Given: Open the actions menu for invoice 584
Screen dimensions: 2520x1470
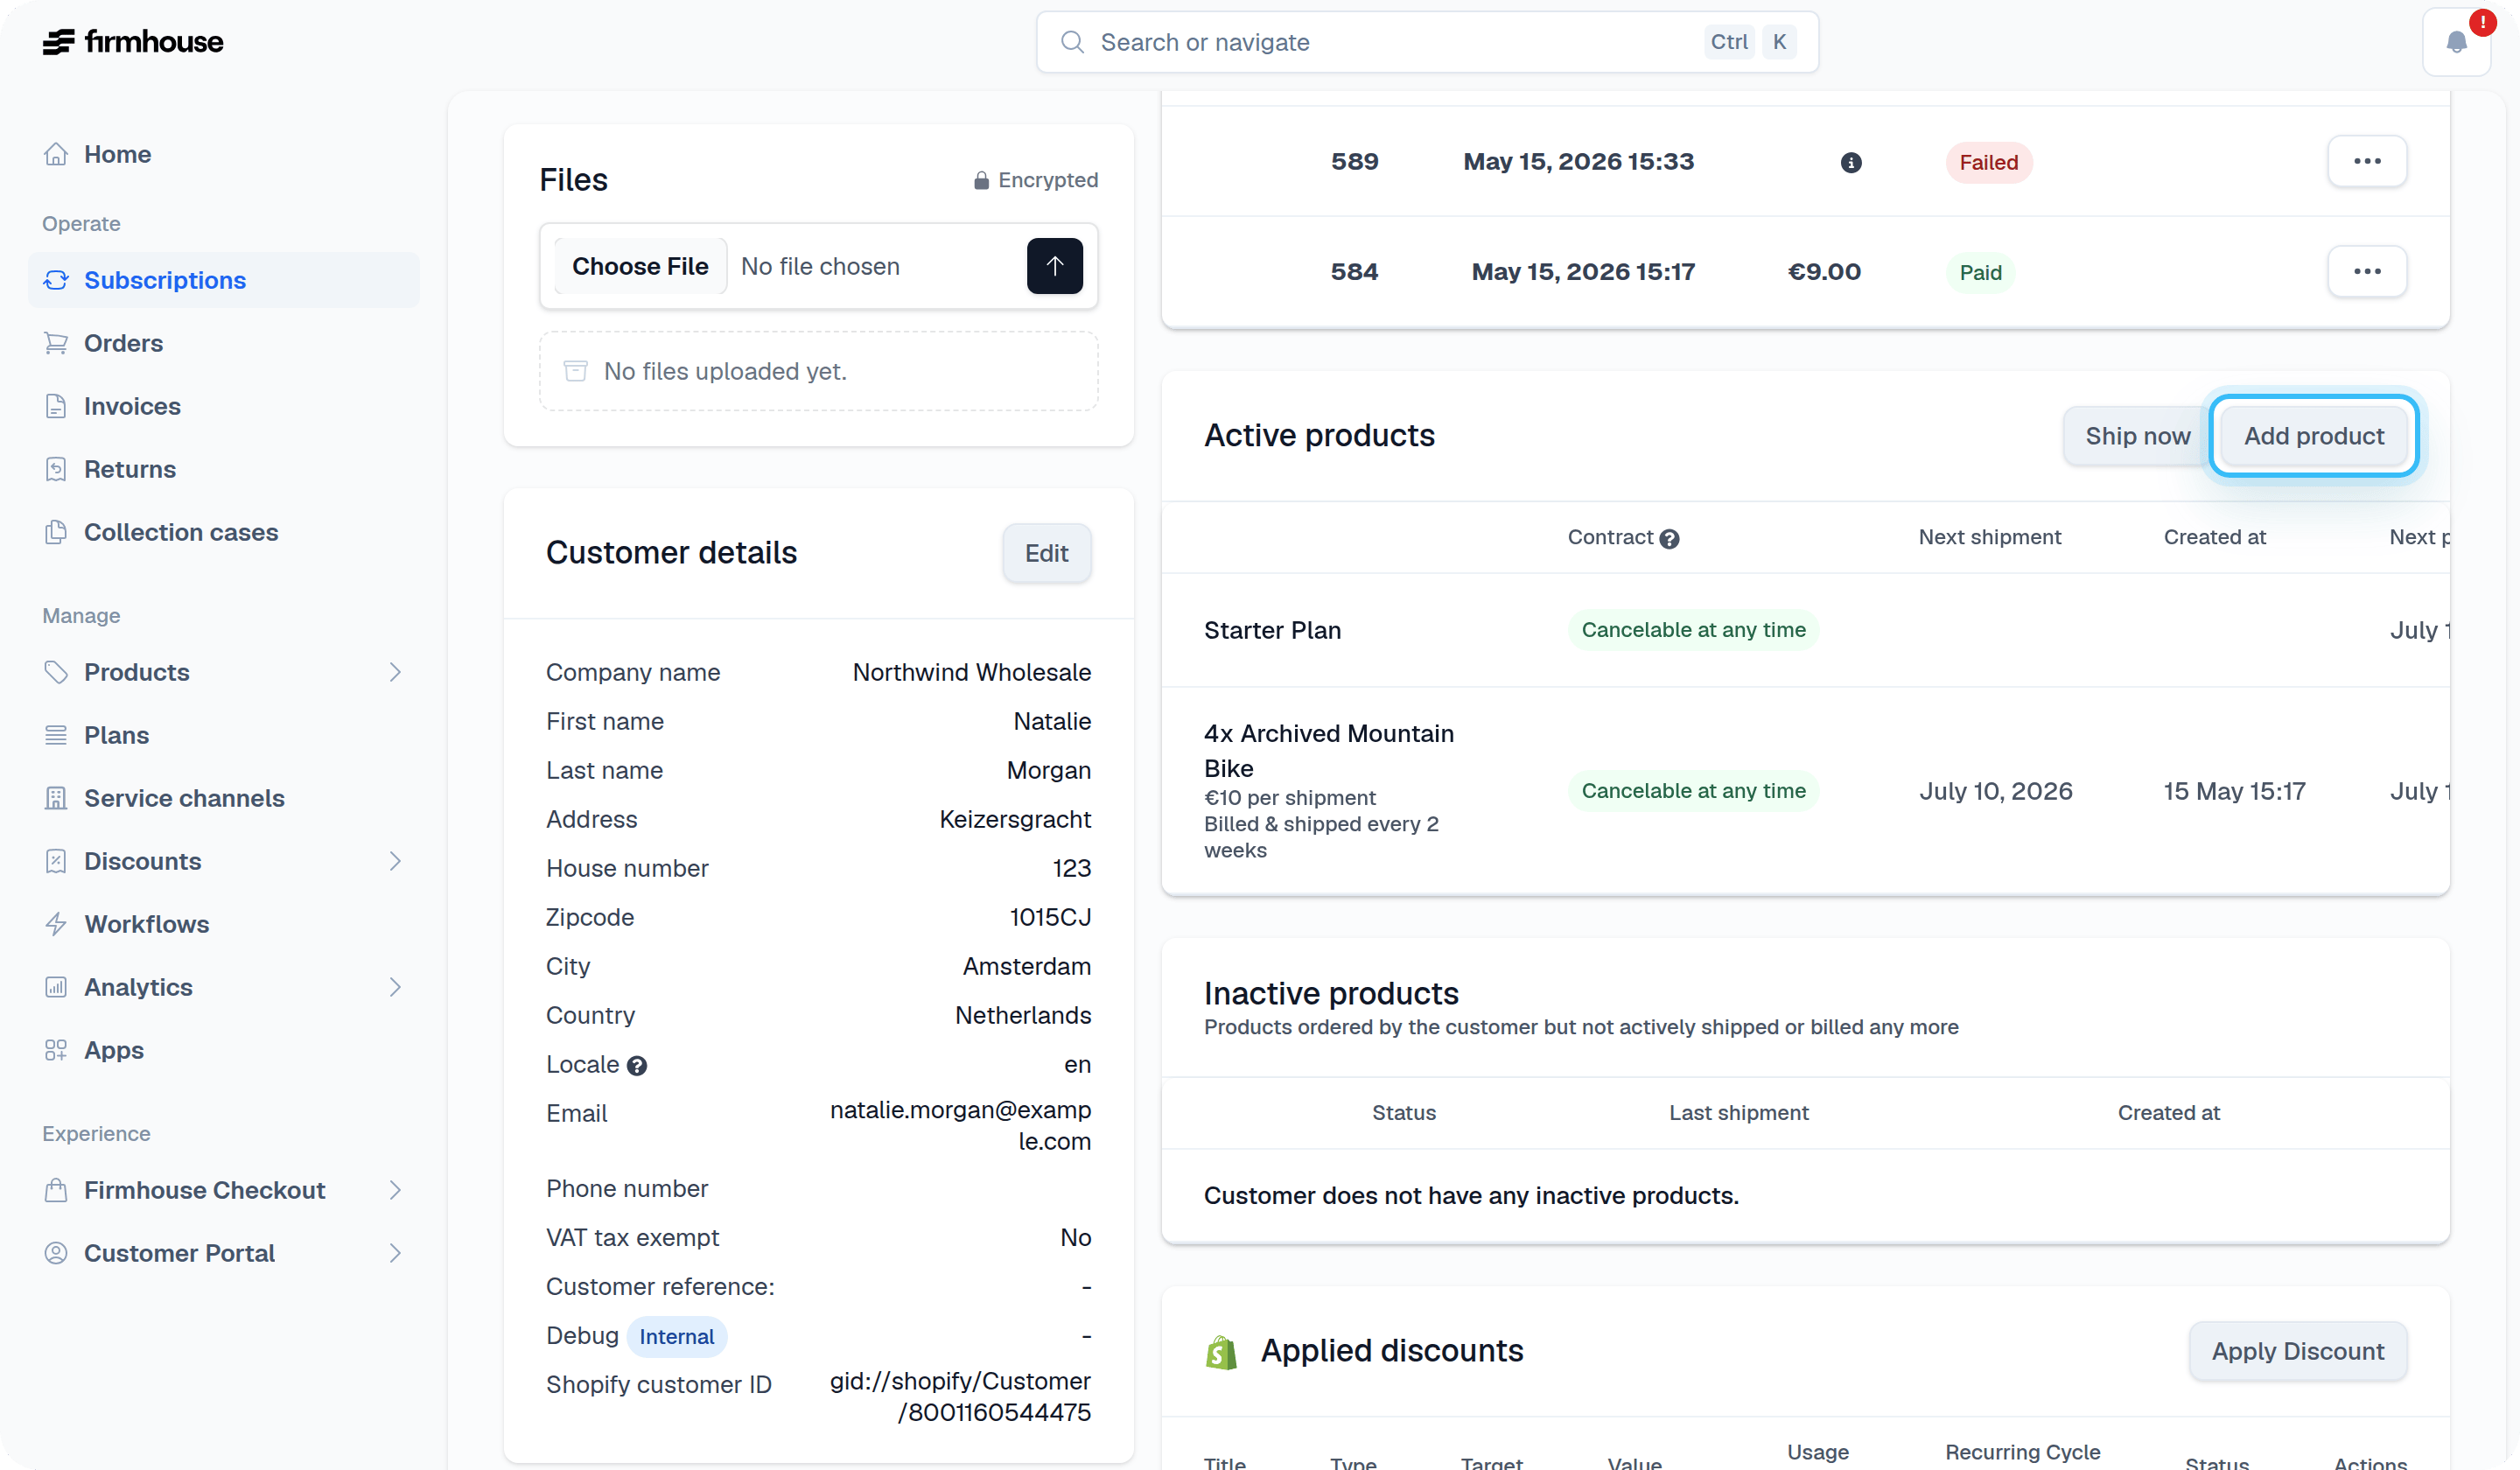Looking at the screenshot, I should point(2367,271).
